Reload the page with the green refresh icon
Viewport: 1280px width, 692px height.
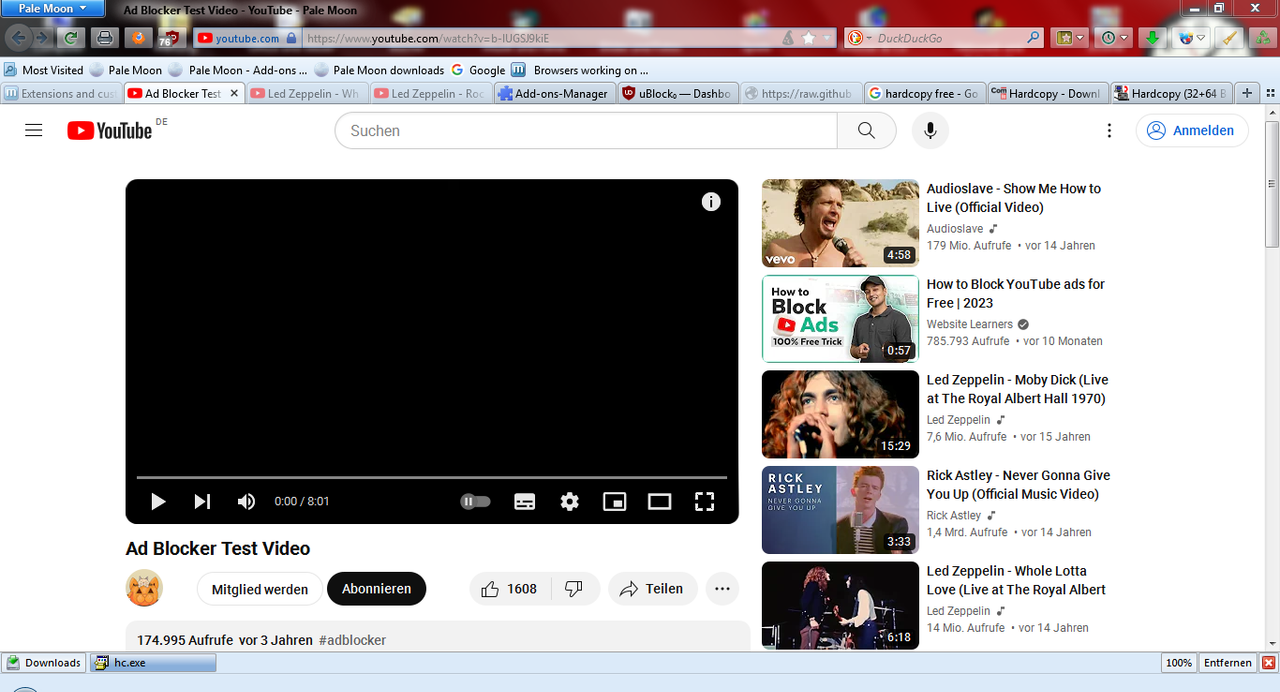(x=70, y=38)
